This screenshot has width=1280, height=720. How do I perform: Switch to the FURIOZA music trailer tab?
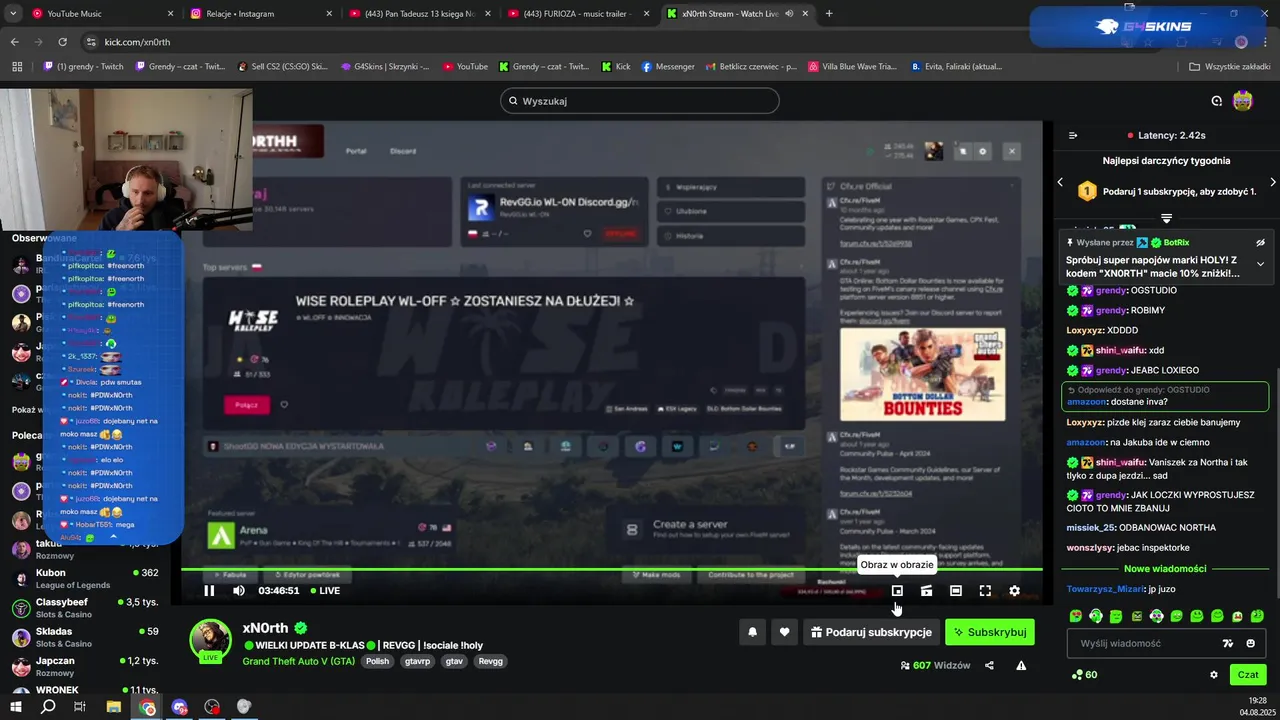tap(578, 14)
